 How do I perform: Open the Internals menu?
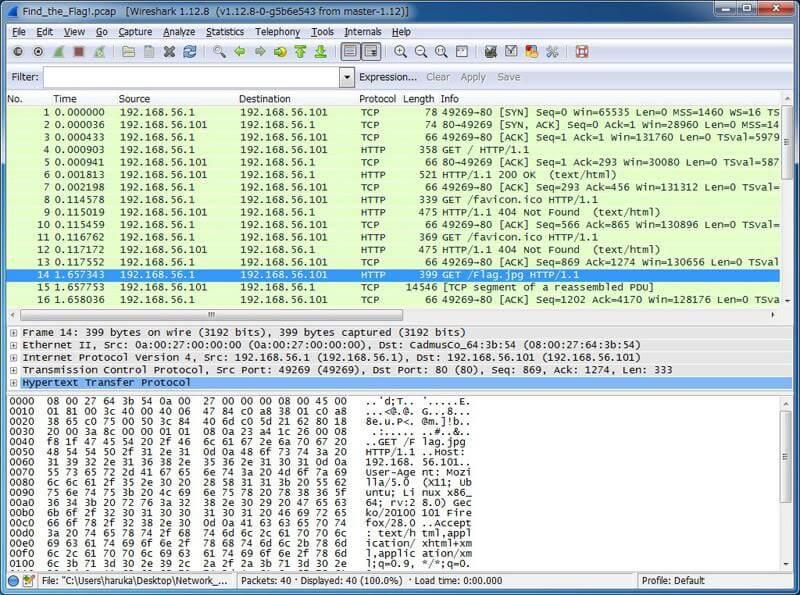click(363, 32)
